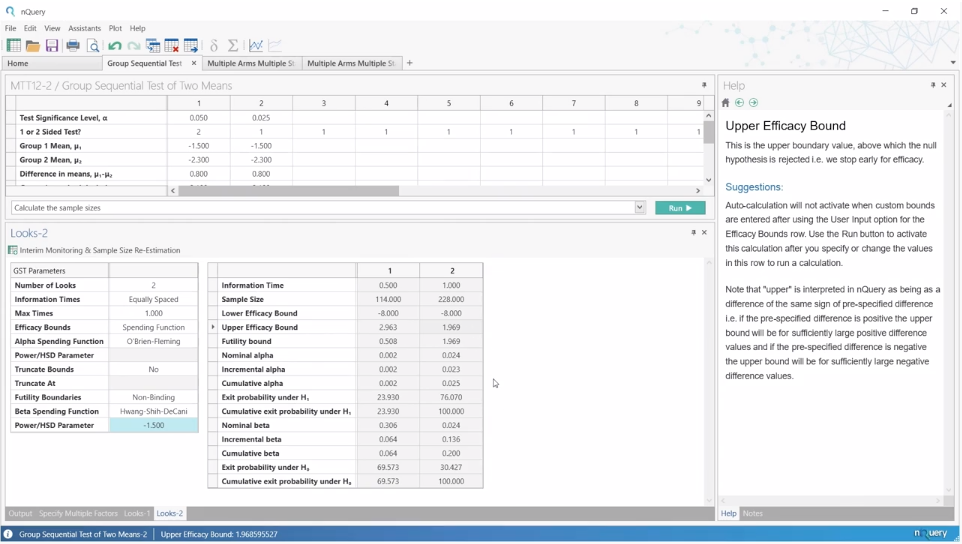Undo the last action with green arrow
This screenshot has width=962, height=544.
[x=115, y=46]
